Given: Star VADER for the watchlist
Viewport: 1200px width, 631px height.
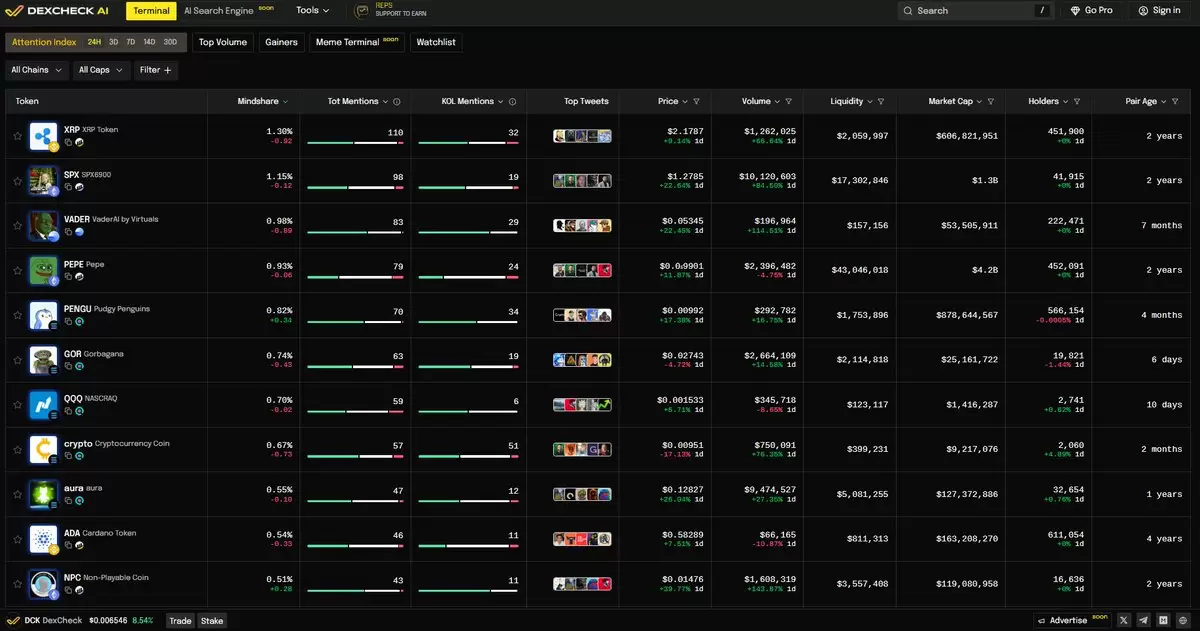Looking at the screenshot, I should (x=17, y=226).
